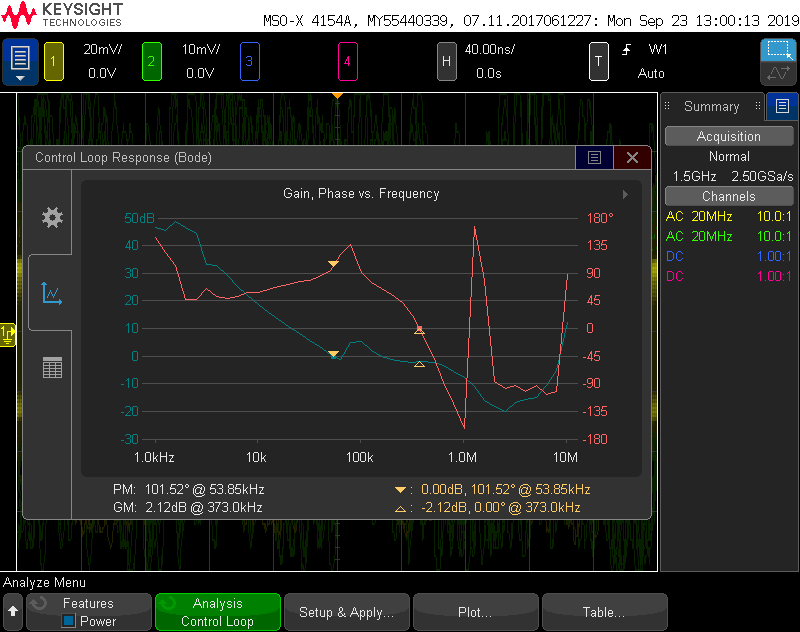Click the Summary panel header

[711, 107]
